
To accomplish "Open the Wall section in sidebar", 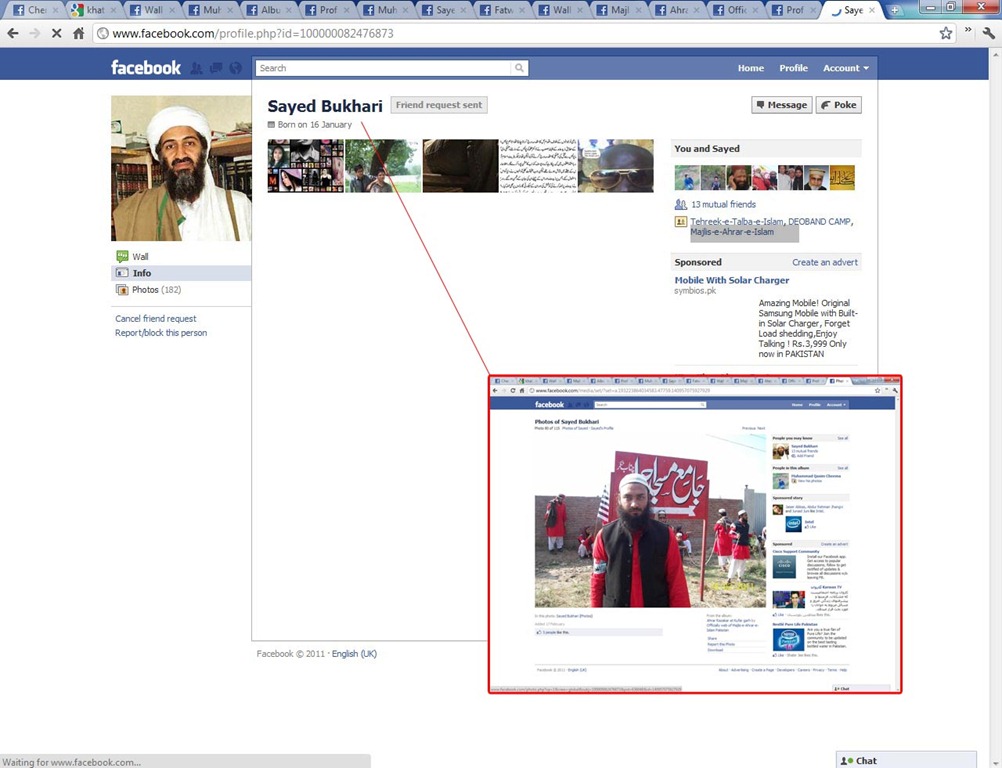I will coord(140,257).
